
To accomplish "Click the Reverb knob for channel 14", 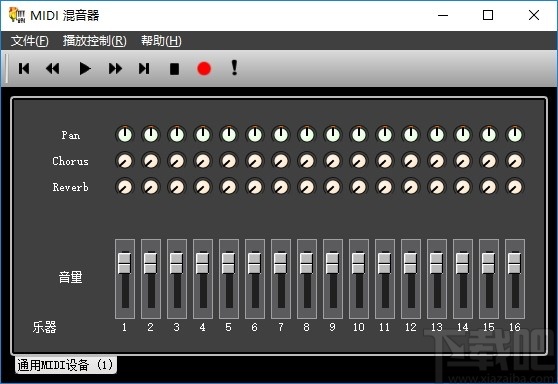I will click(x=463, y=187).
